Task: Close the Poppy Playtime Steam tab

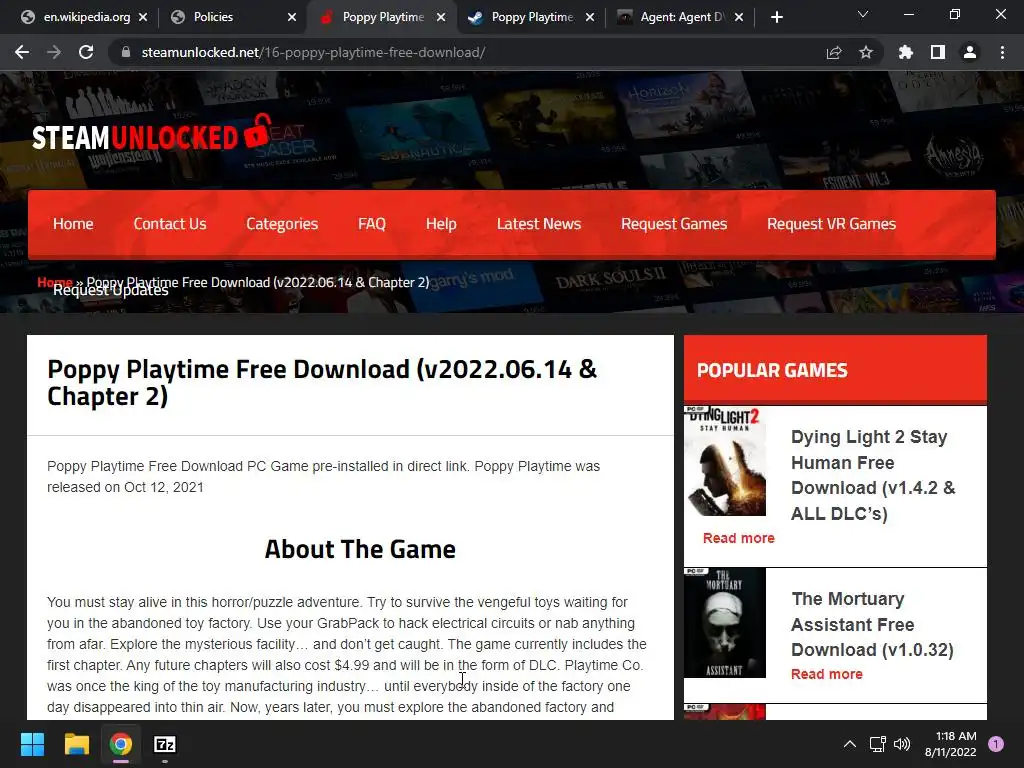Action: (590, 17)
